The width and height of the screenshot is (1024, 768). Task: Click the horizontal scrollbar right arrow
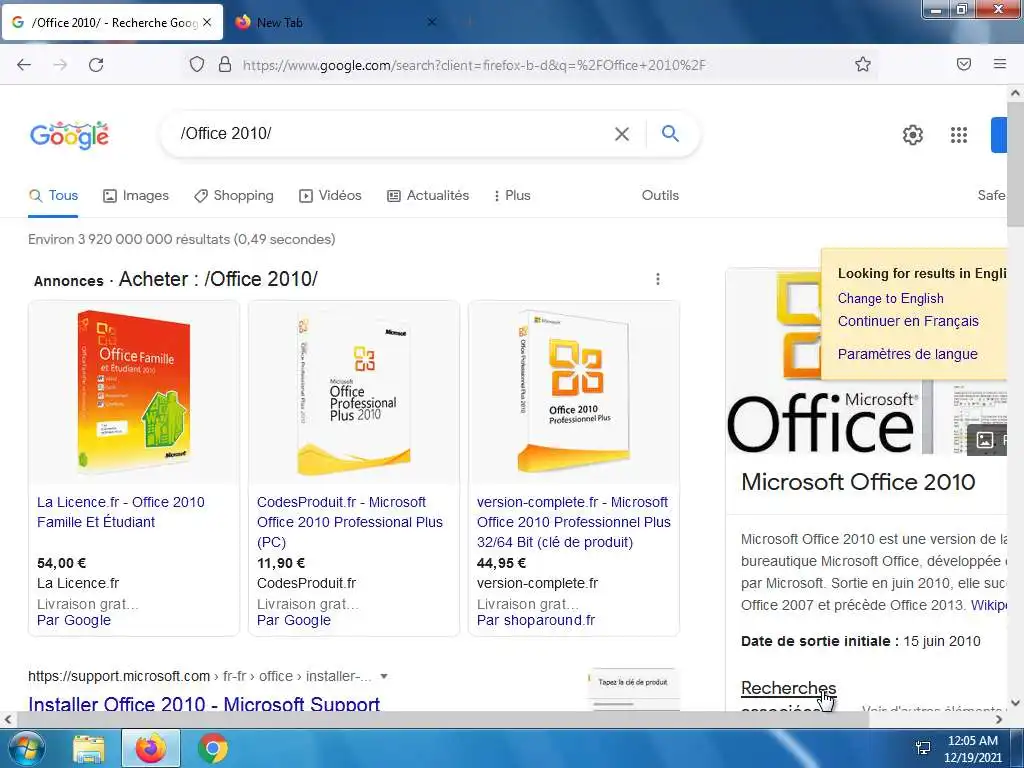coord(999,720)
